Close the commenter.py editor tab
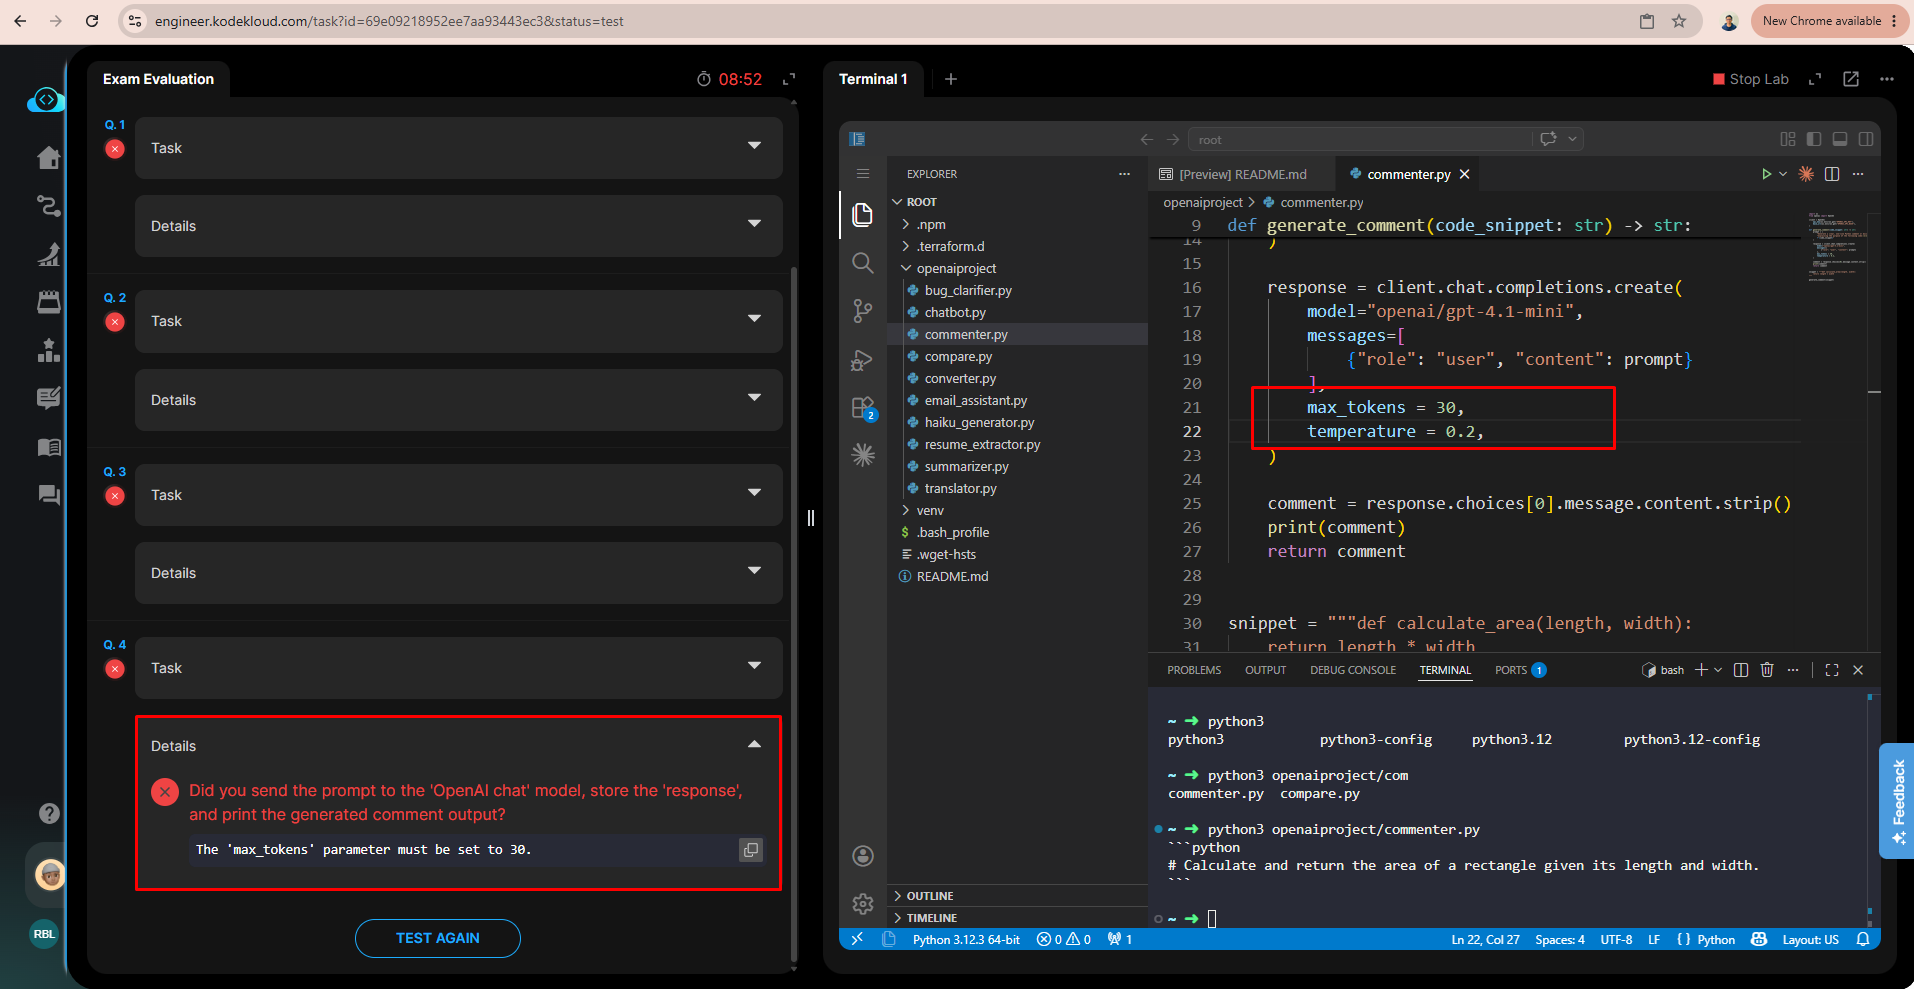Image resolution: width=1914 pixels, height=989 pixels. coord(1465,174)
